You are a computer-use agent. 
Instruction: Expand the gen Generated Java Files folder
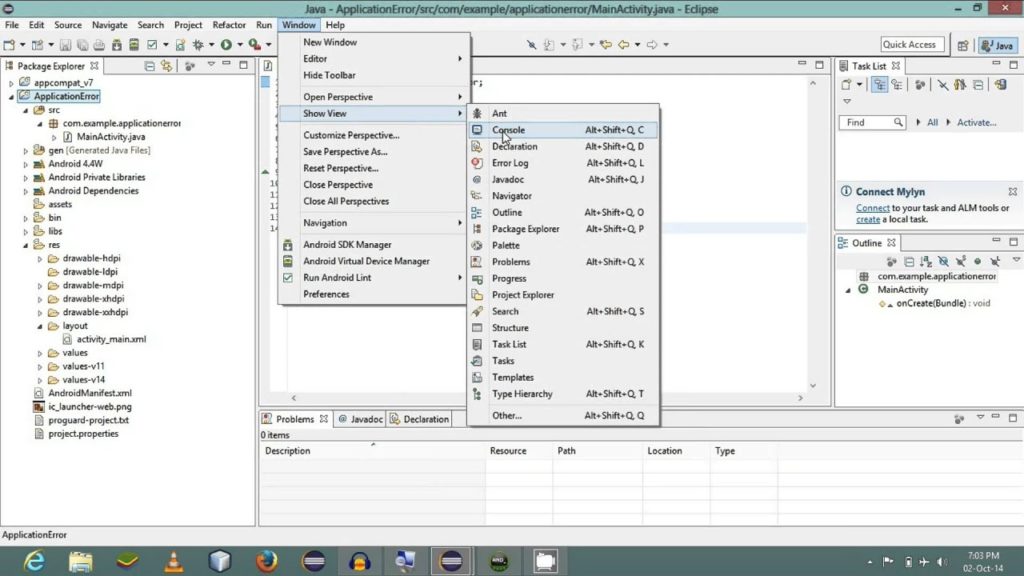pos(25,151)
